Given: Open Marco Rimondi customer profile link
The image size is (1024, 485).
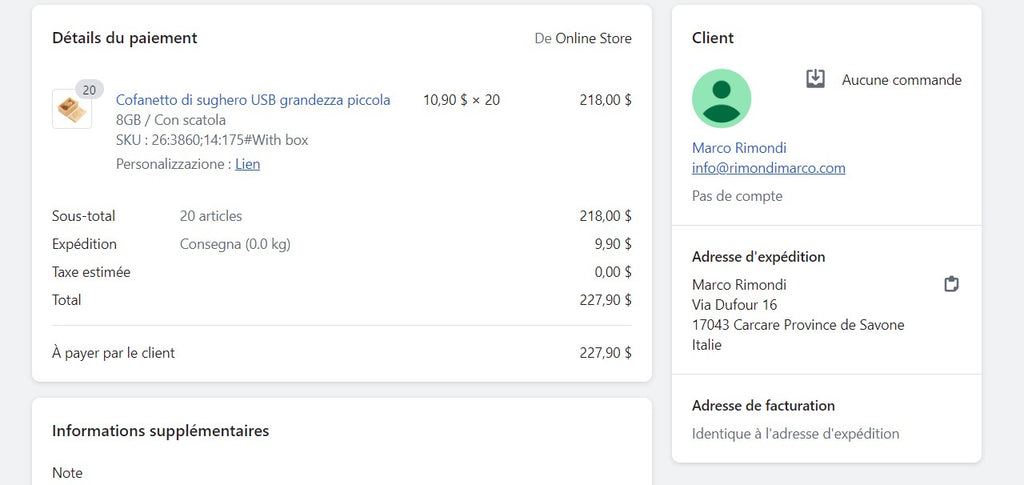Looking at the screenshot, I should coord(739,148).
